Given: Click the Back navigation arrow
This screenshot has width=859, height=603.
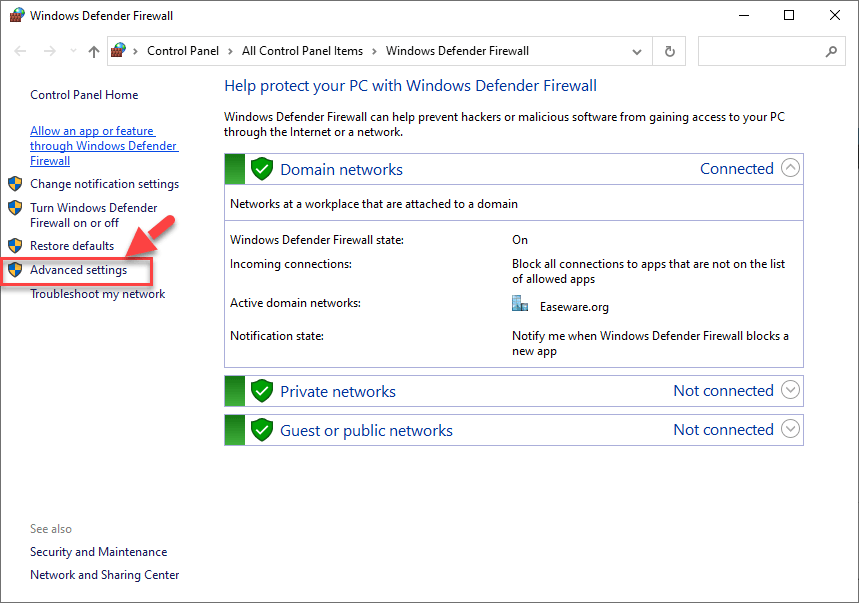Looking at the screenshot, I should pos(20,51).
